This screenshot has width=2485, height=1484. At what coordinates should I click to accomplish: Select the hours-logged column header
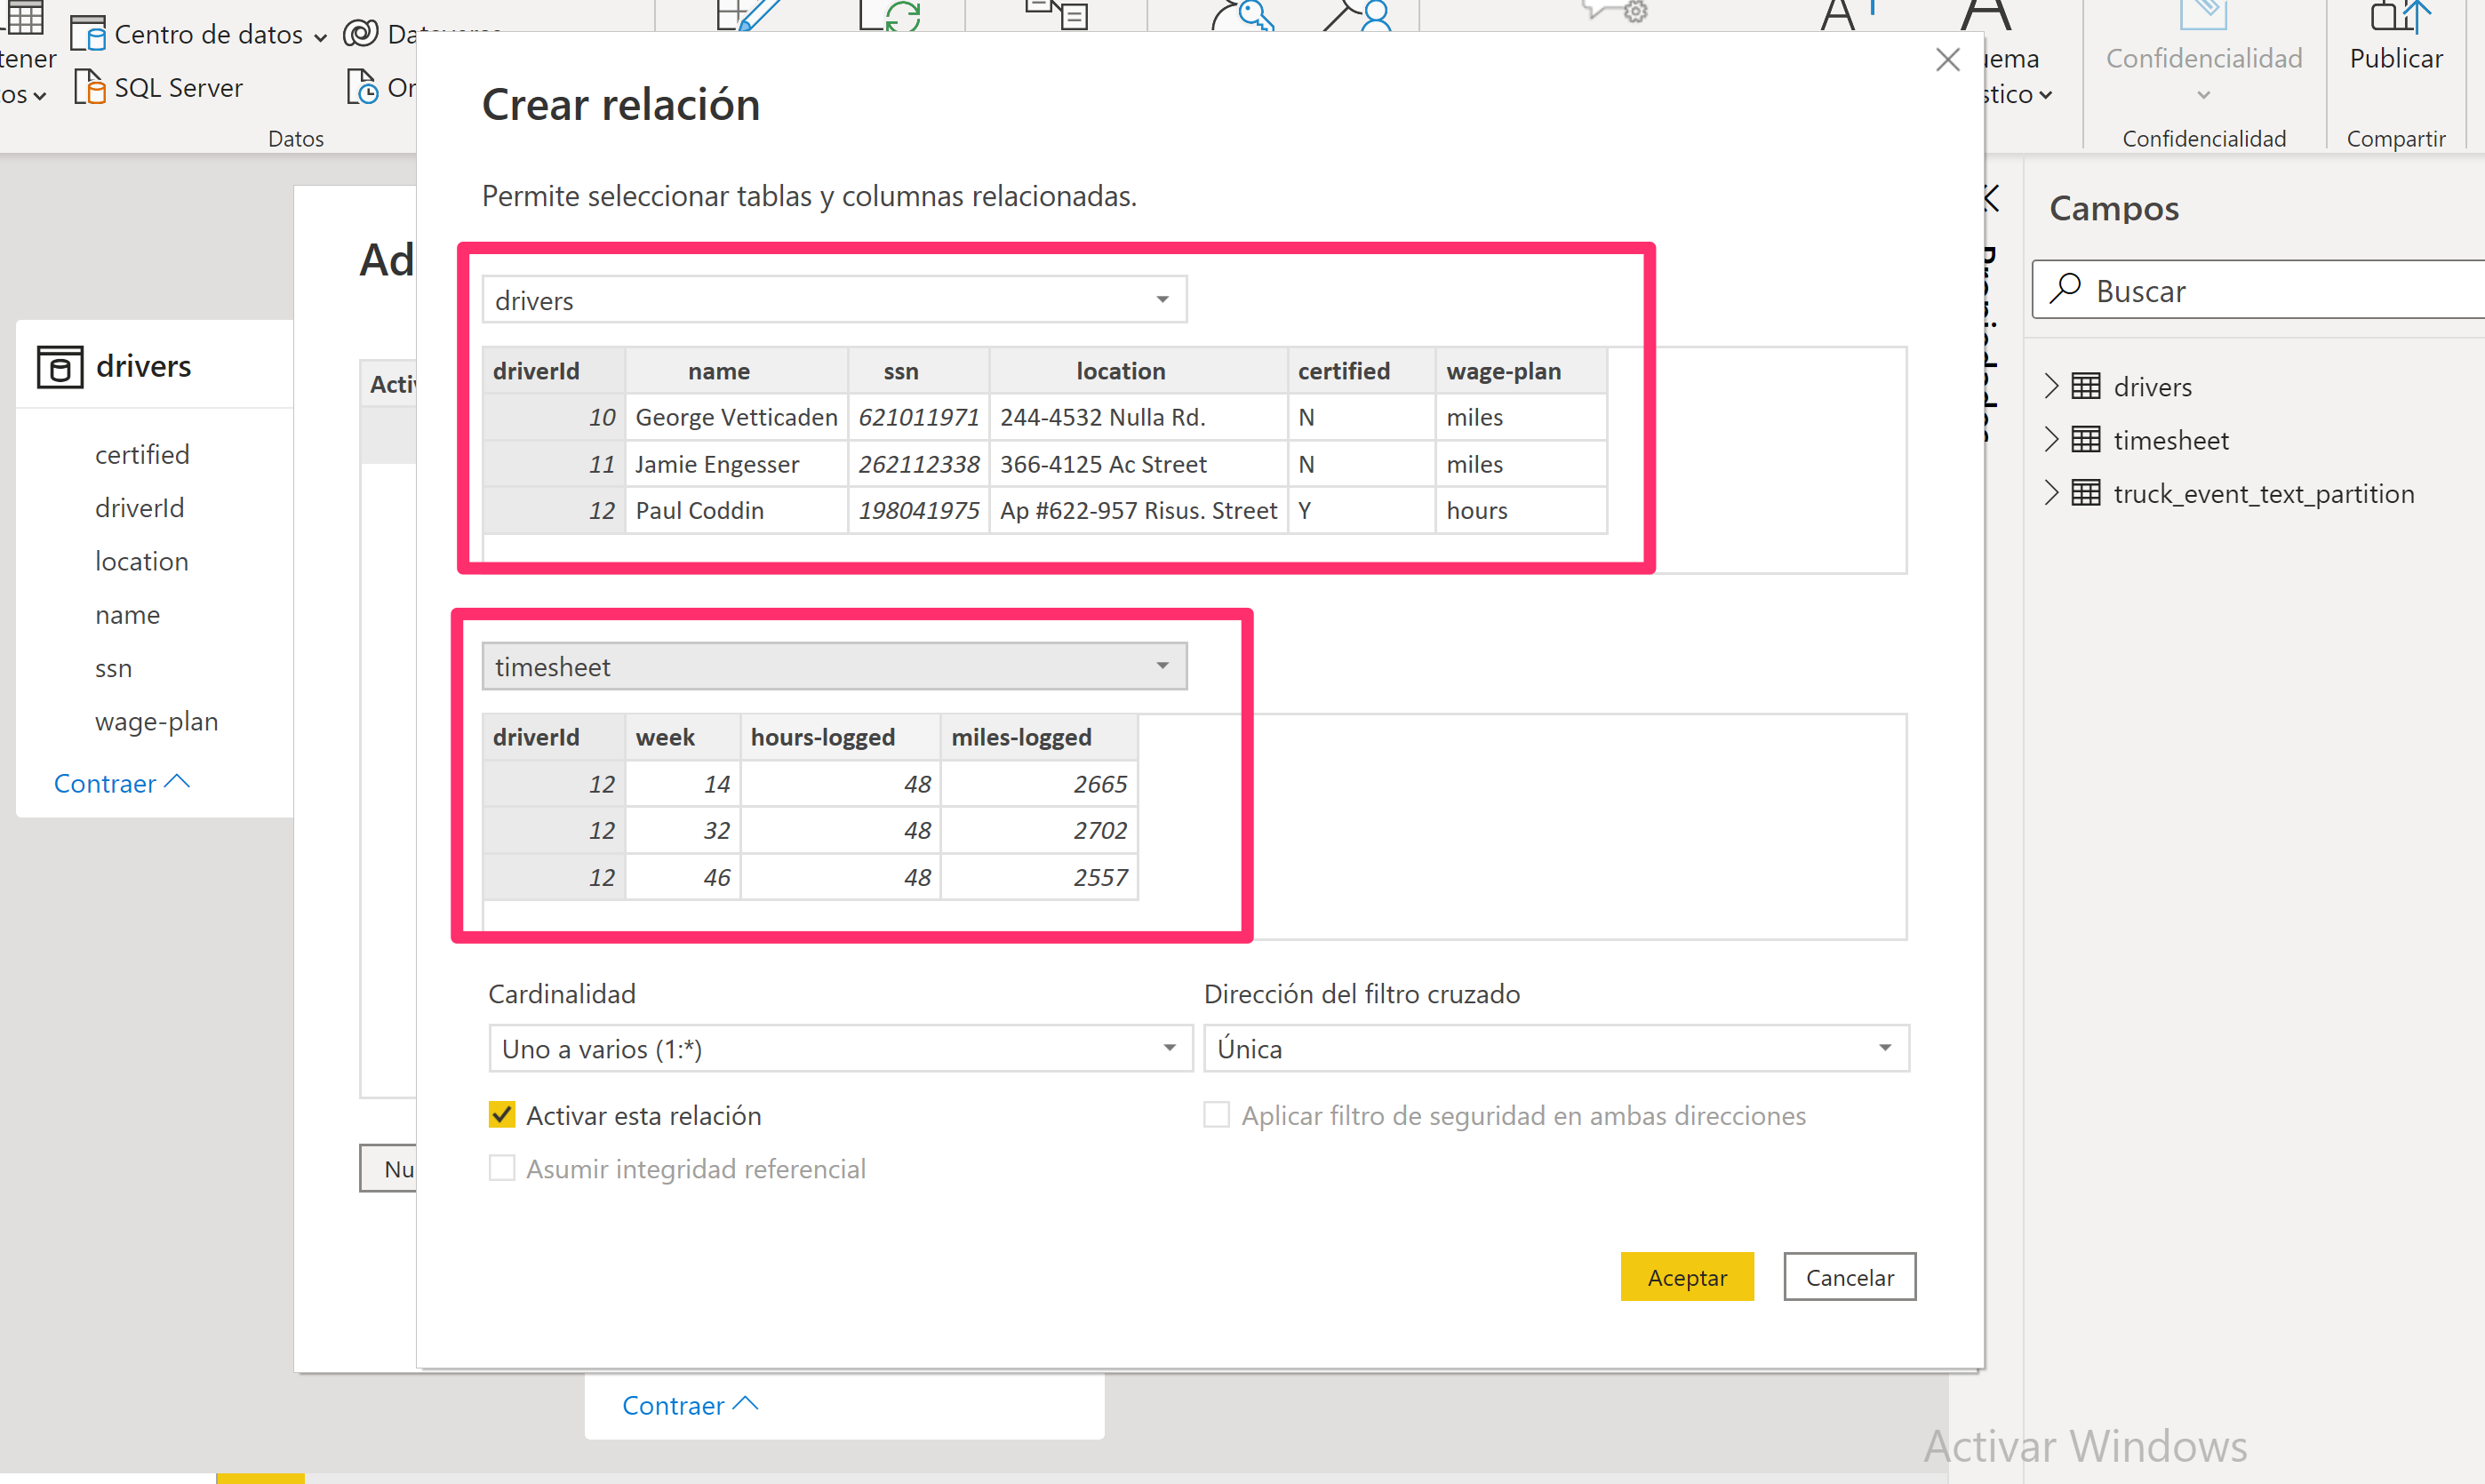tap(841, 737)
